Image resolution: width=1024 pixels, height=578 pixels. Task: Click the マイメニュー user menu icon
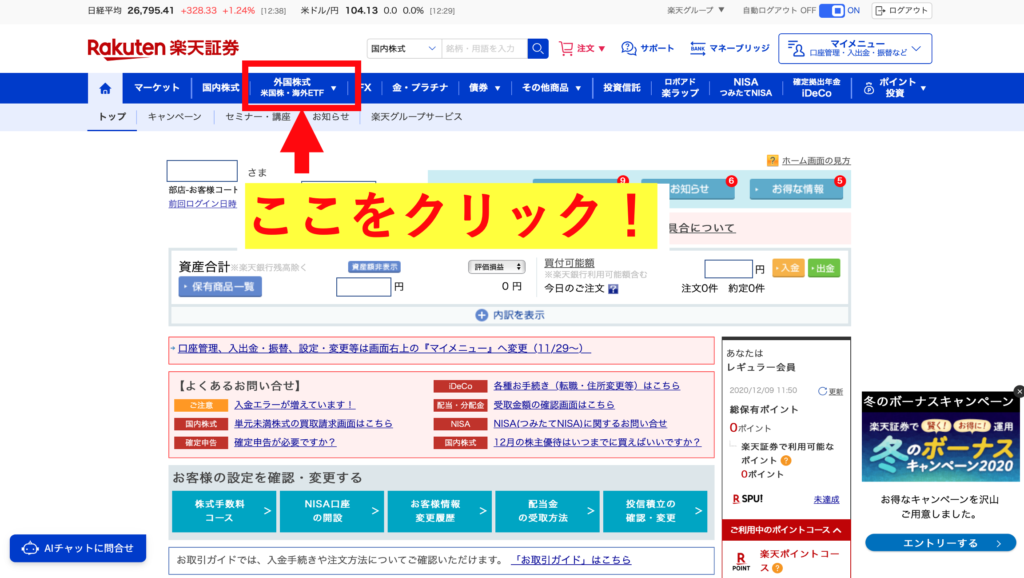click(795, 49)
